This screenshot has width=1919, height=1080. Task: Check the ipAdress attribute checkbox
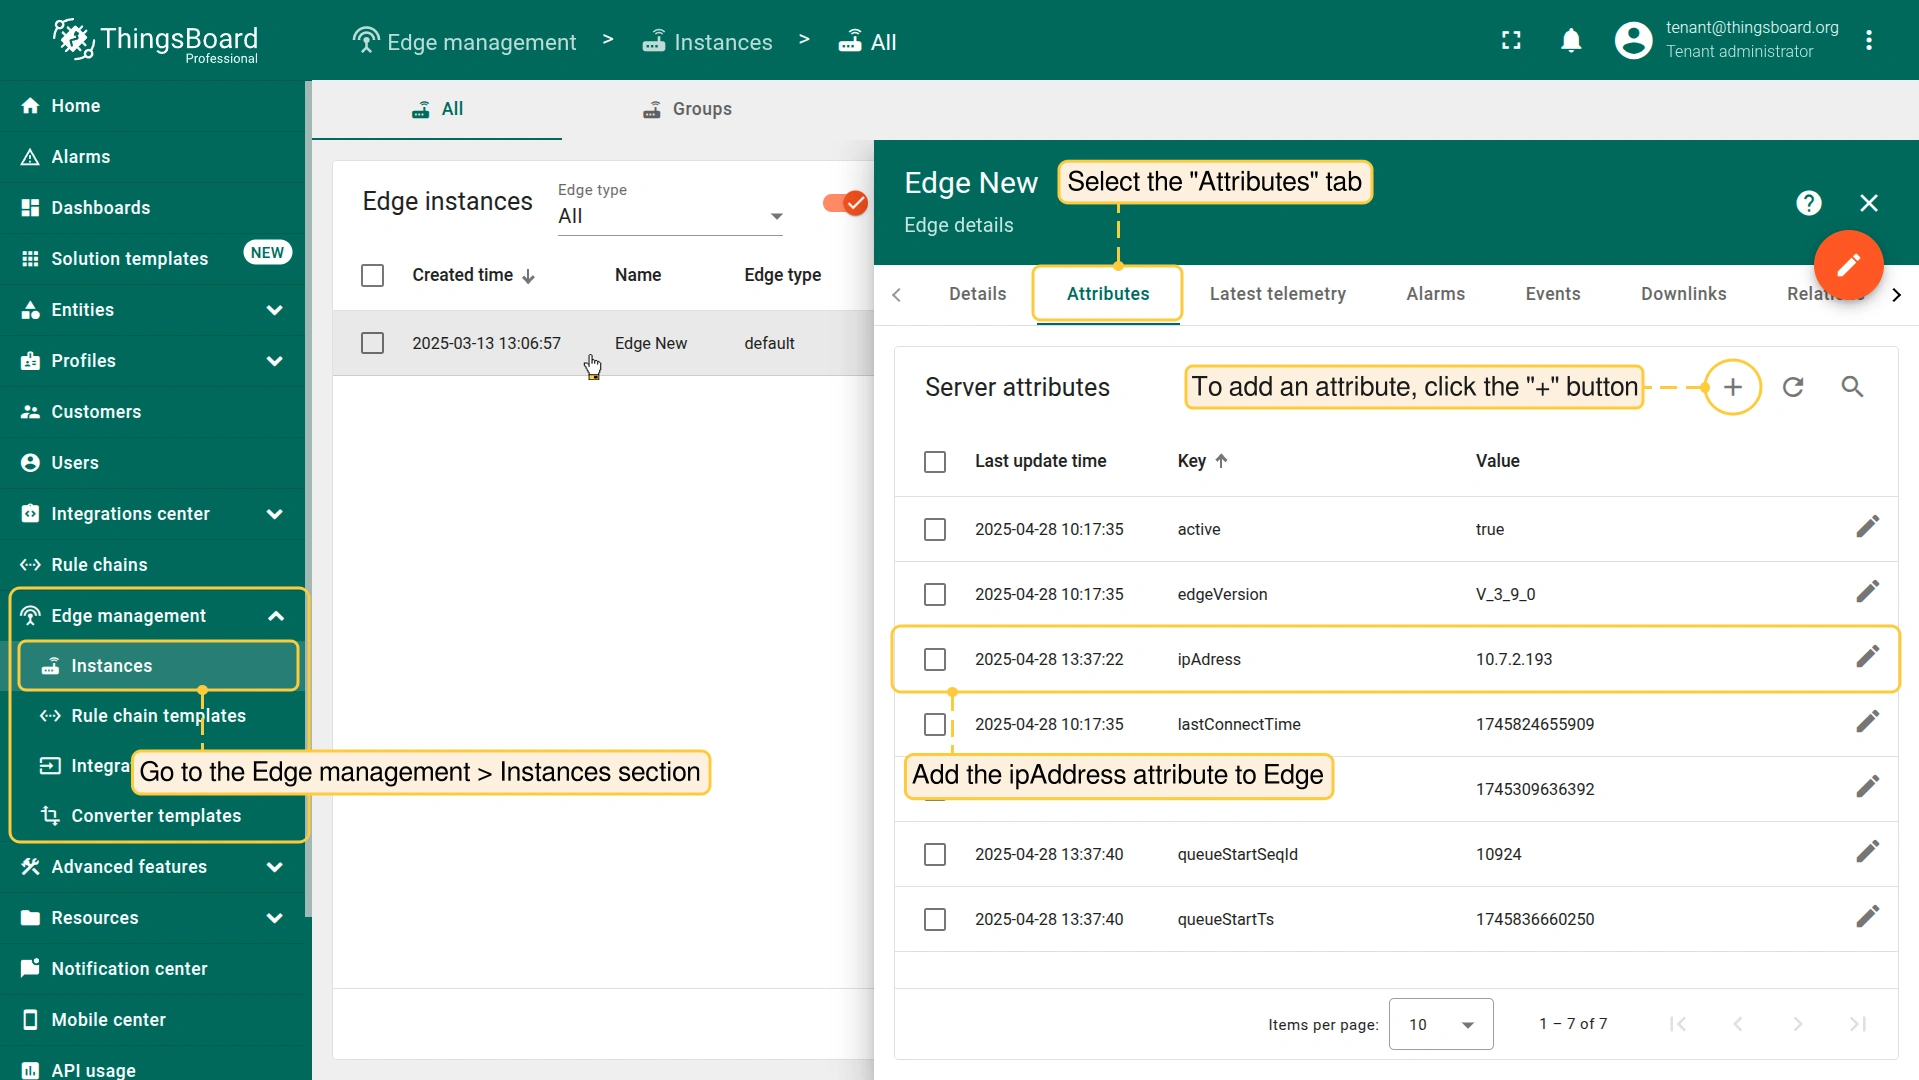tap(935, 659)
